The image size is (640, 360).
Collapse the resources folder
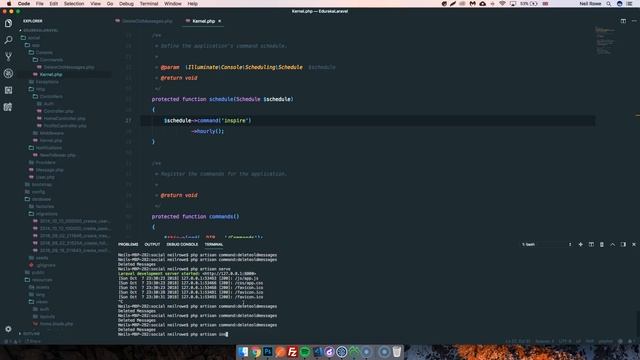point(42,280)
